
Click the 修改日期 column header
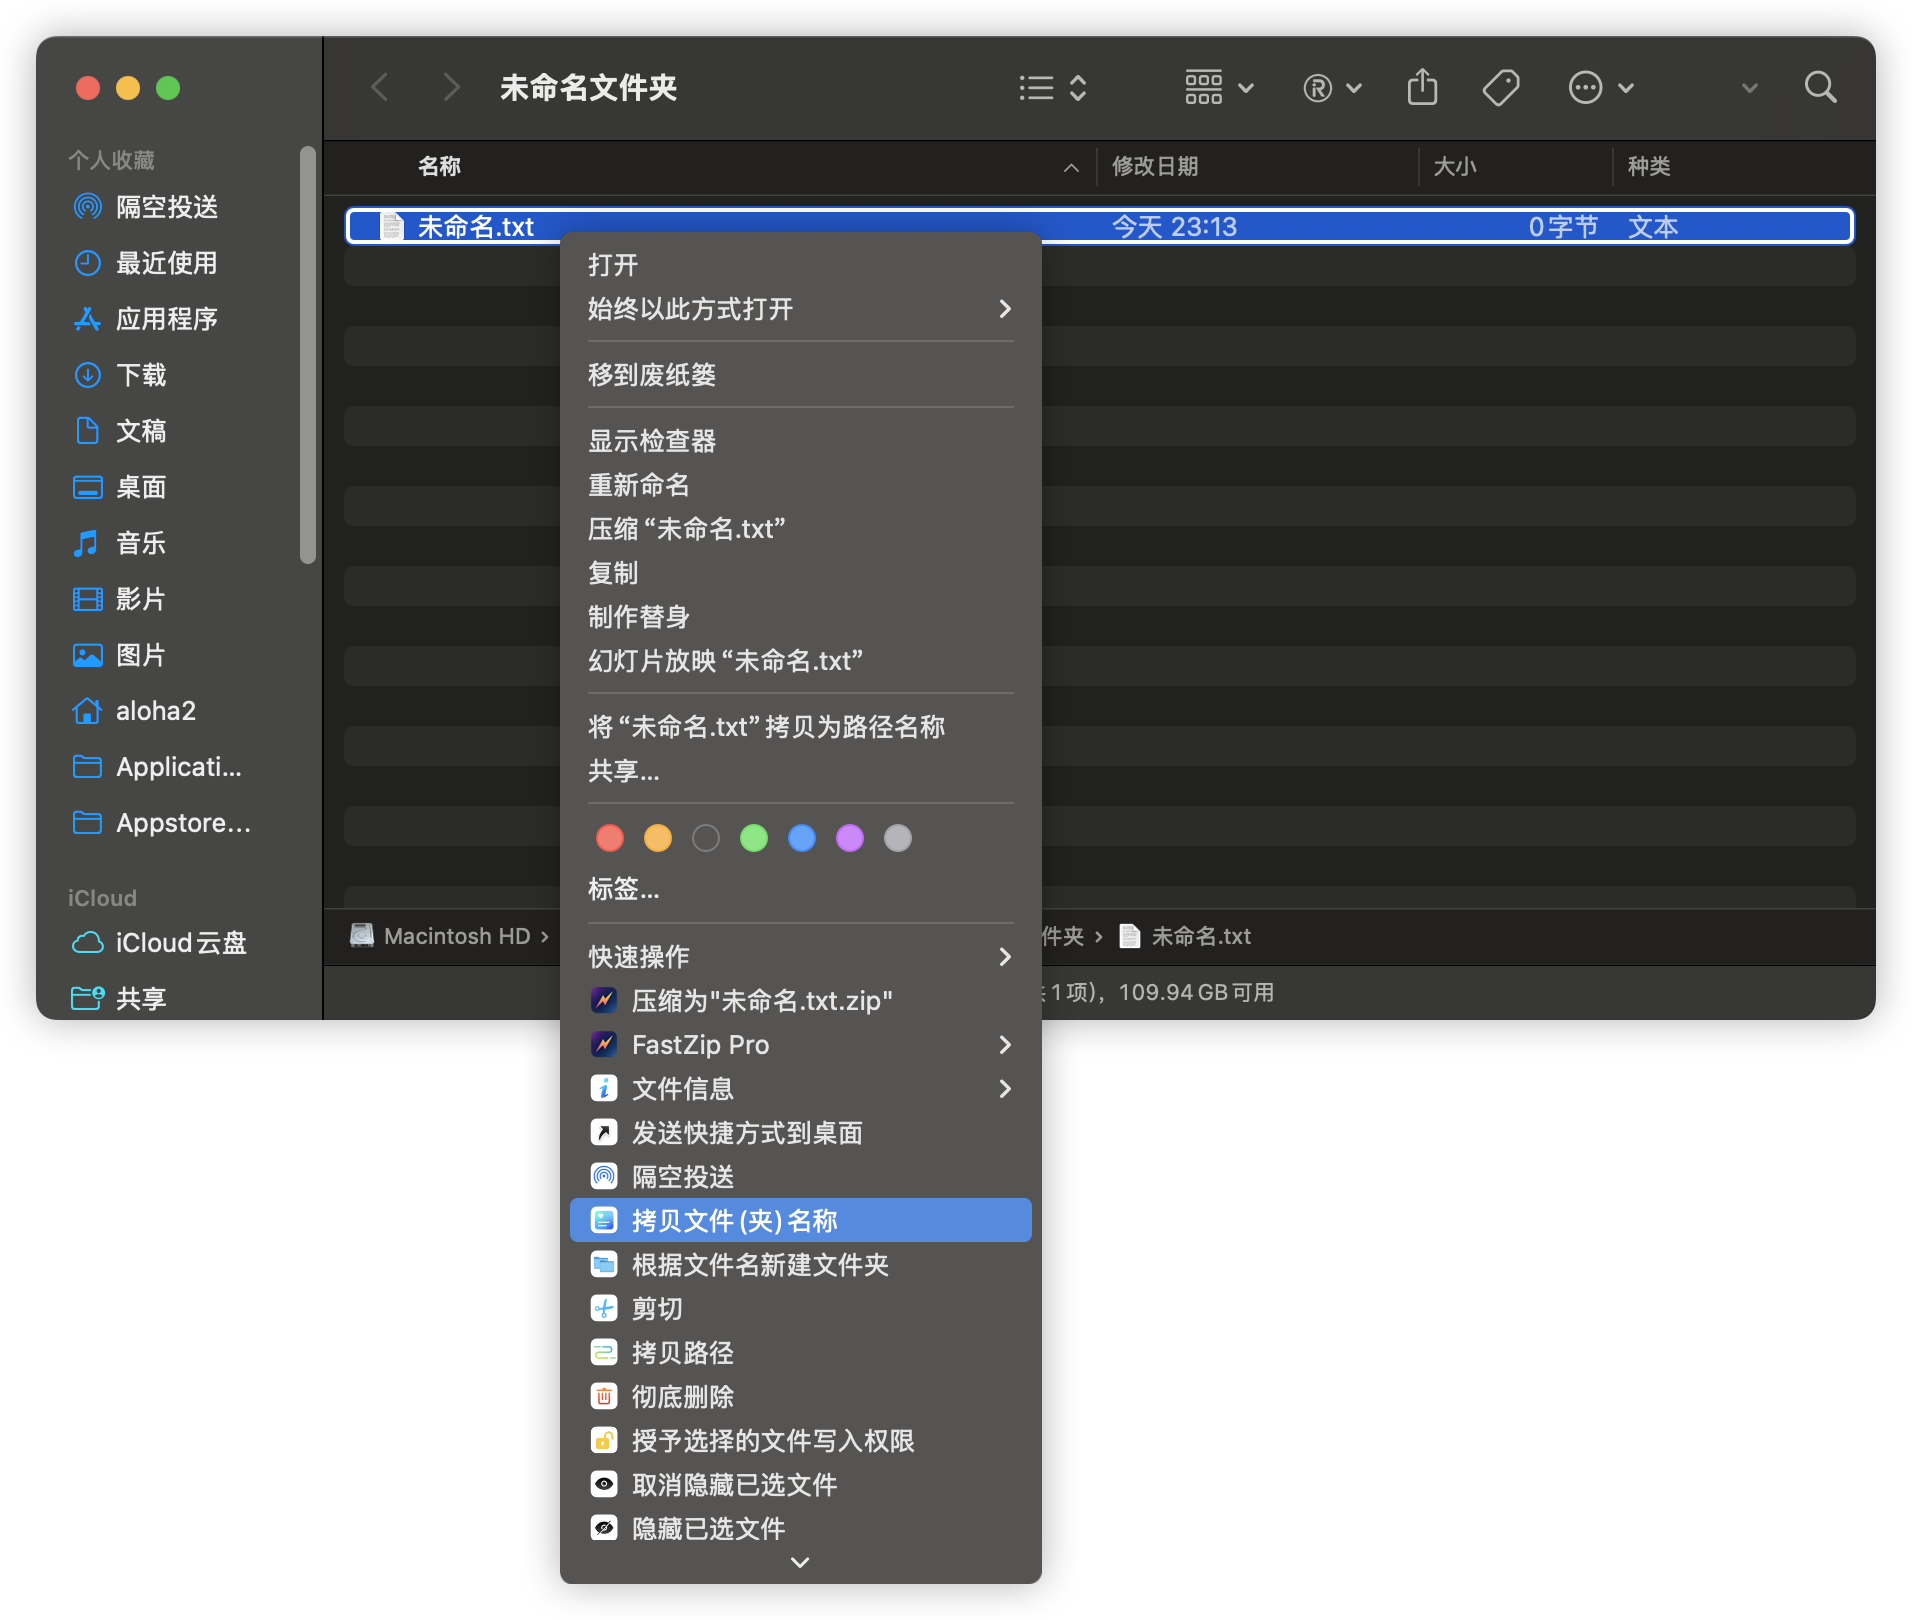click(1155, 167)
